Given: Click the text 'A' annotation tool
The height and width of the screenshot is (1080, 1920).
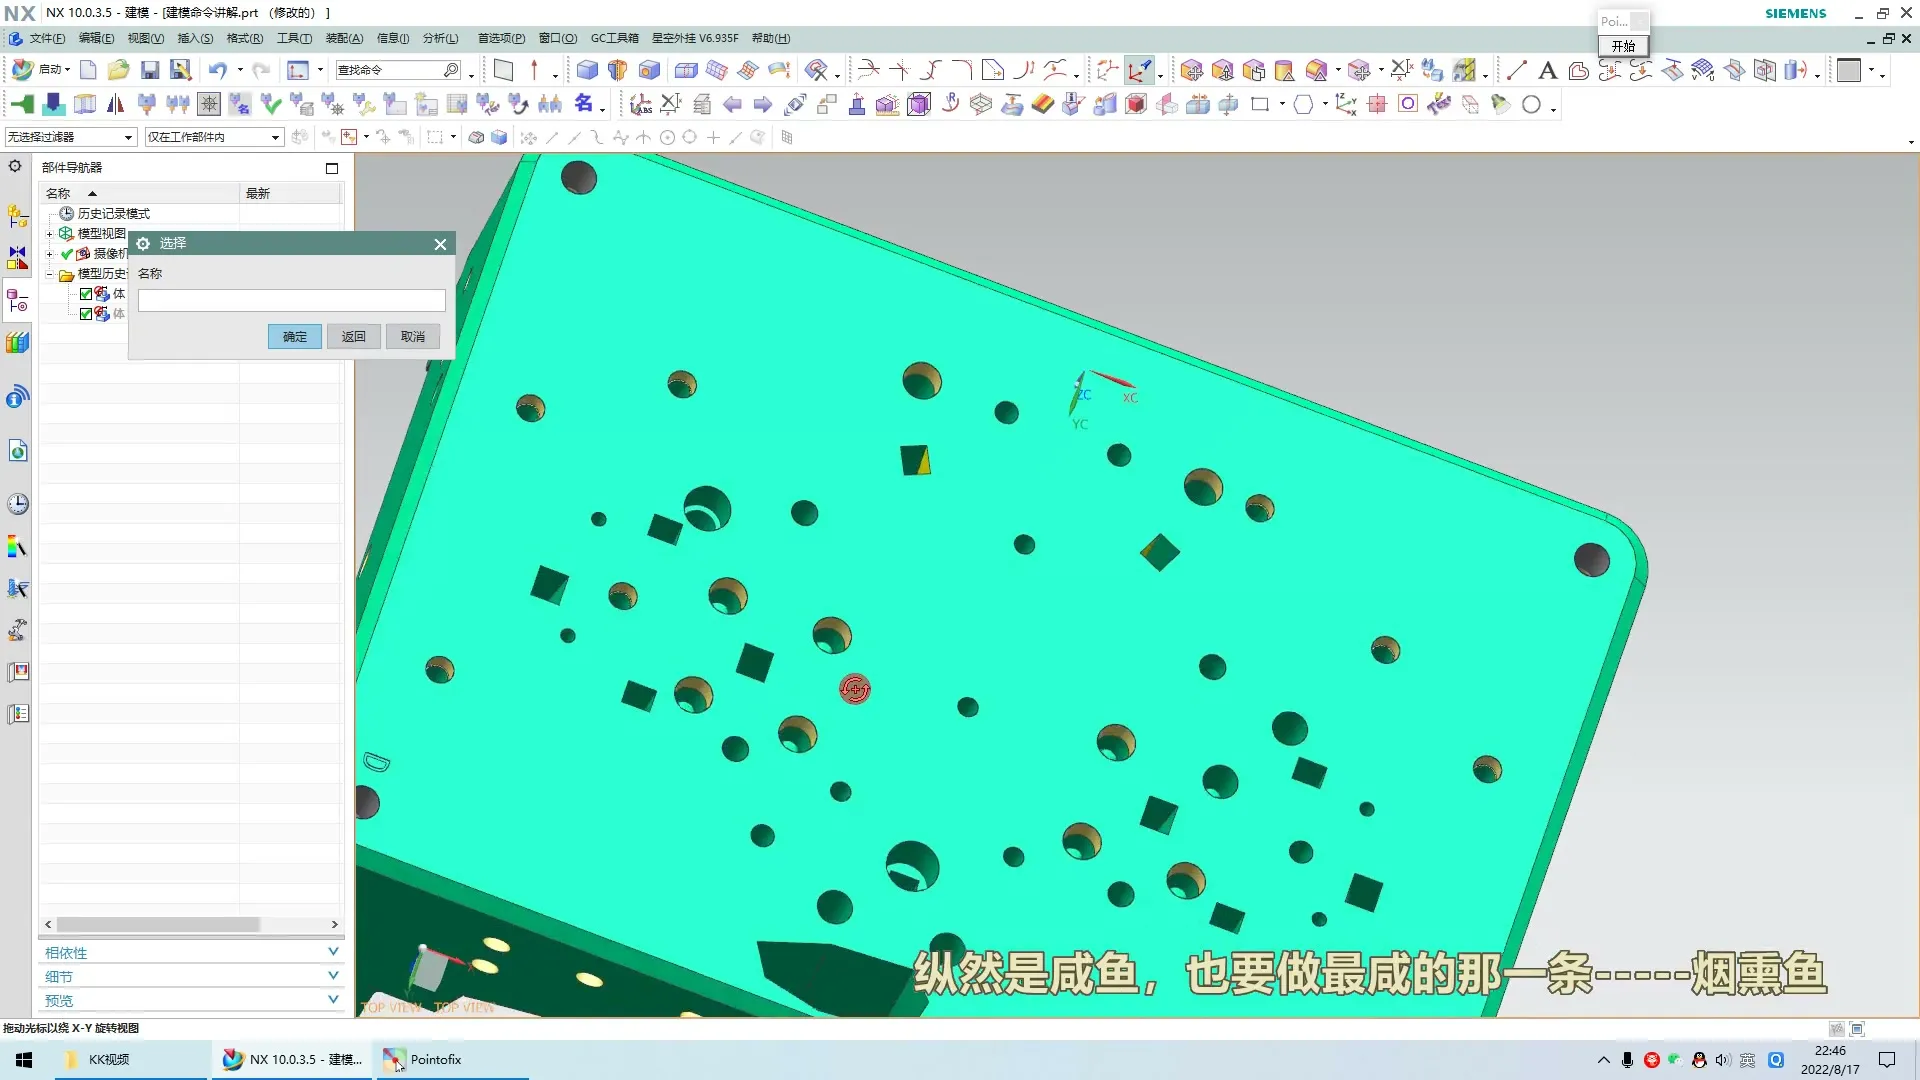Looking at the screenshot, I should pyautogui.click(x=1547, y=70).
